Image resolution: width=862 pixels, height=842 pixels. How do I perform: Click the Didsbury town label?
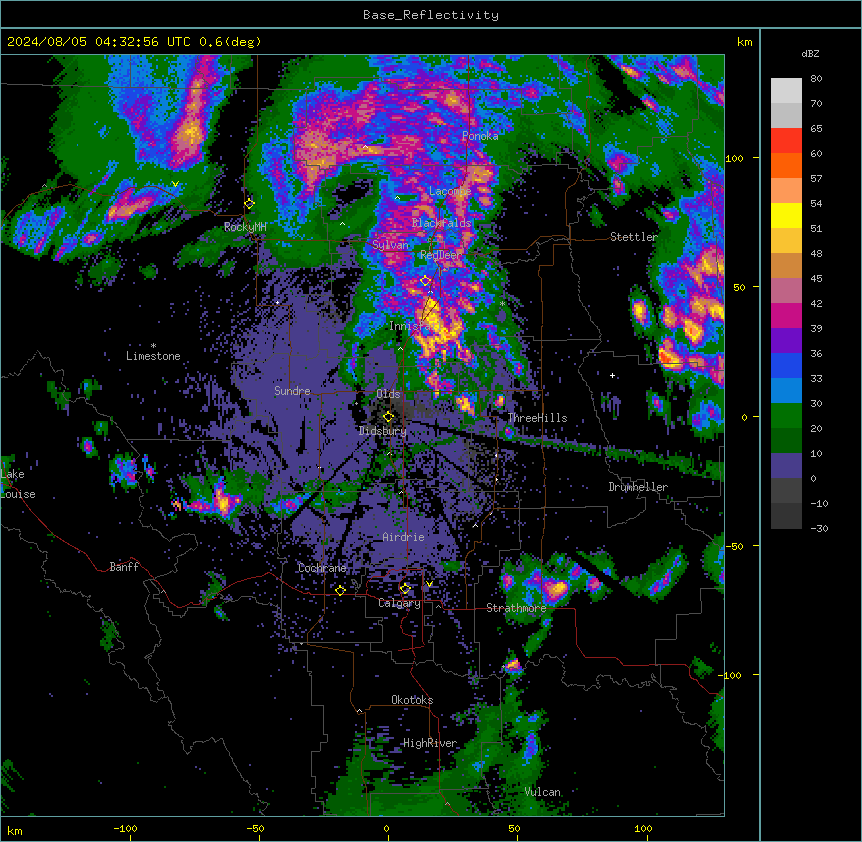click(x=383, y=431)
